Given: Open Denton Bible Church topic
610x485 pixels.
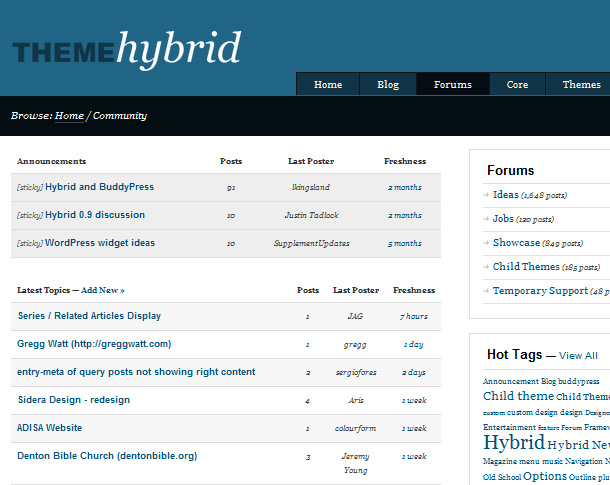Looking at the screenshot, I should [107, 456].
